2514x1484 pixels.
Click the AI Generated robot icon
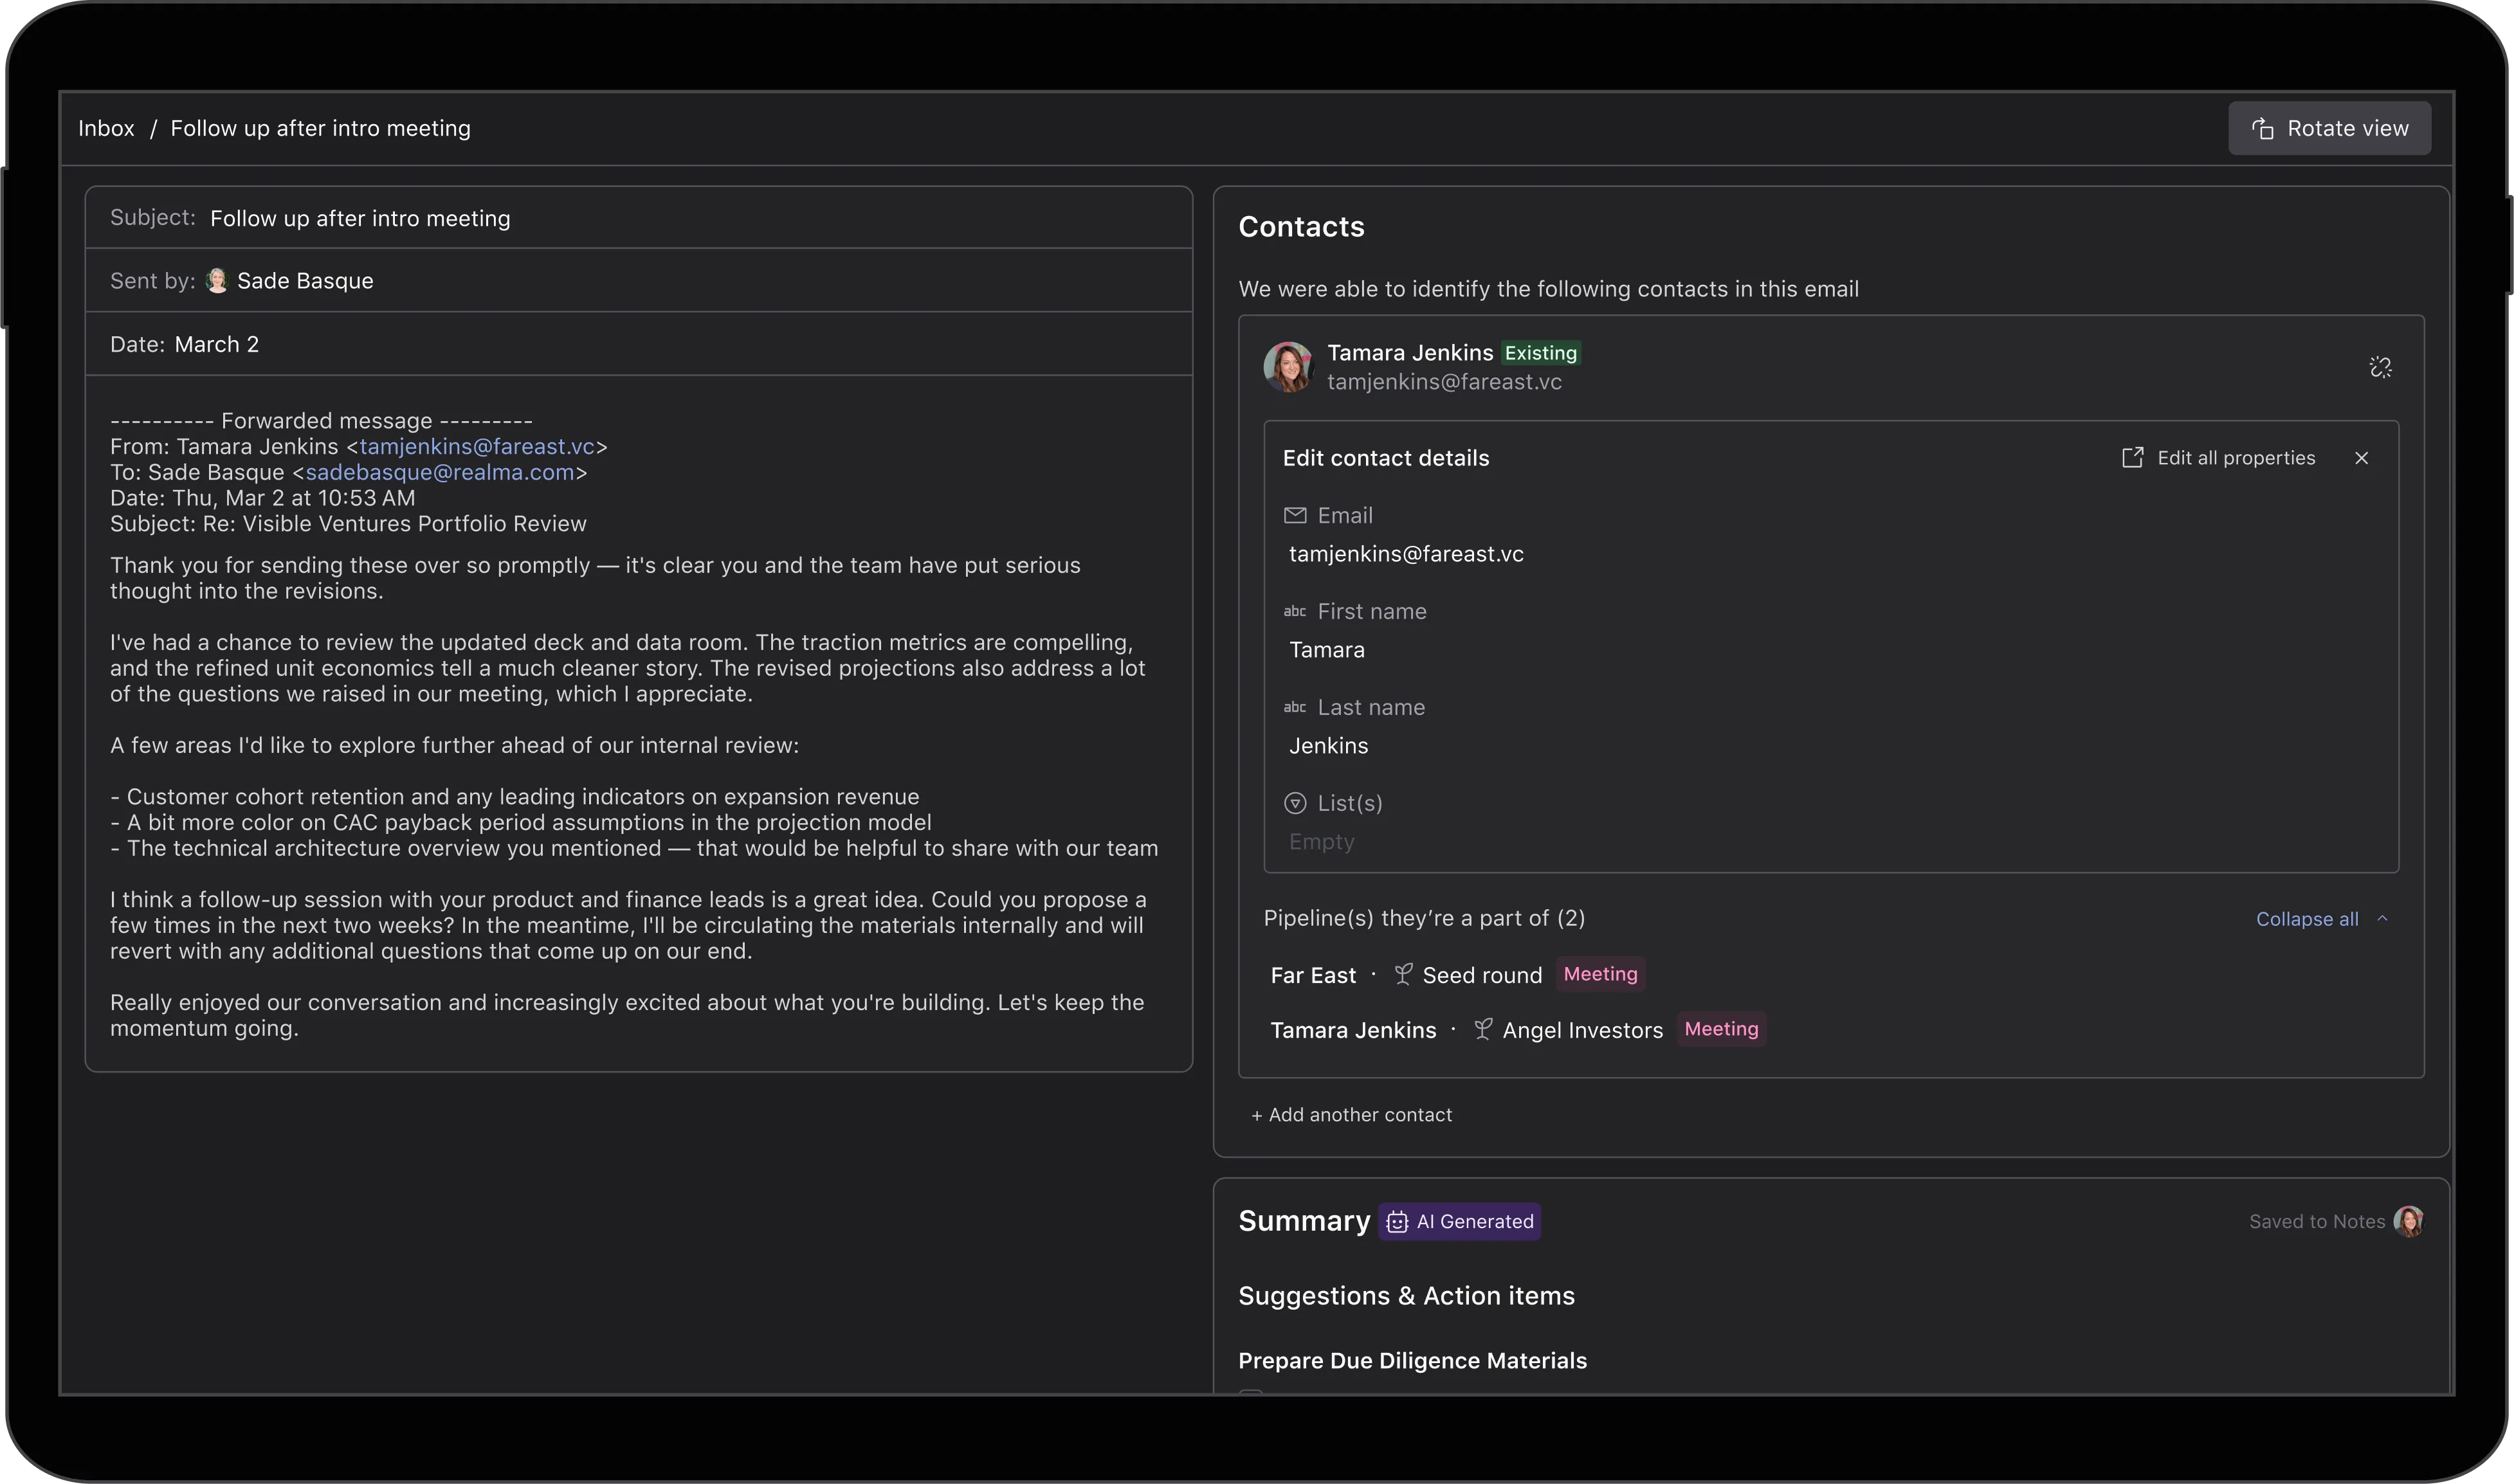(1397, 1222)
